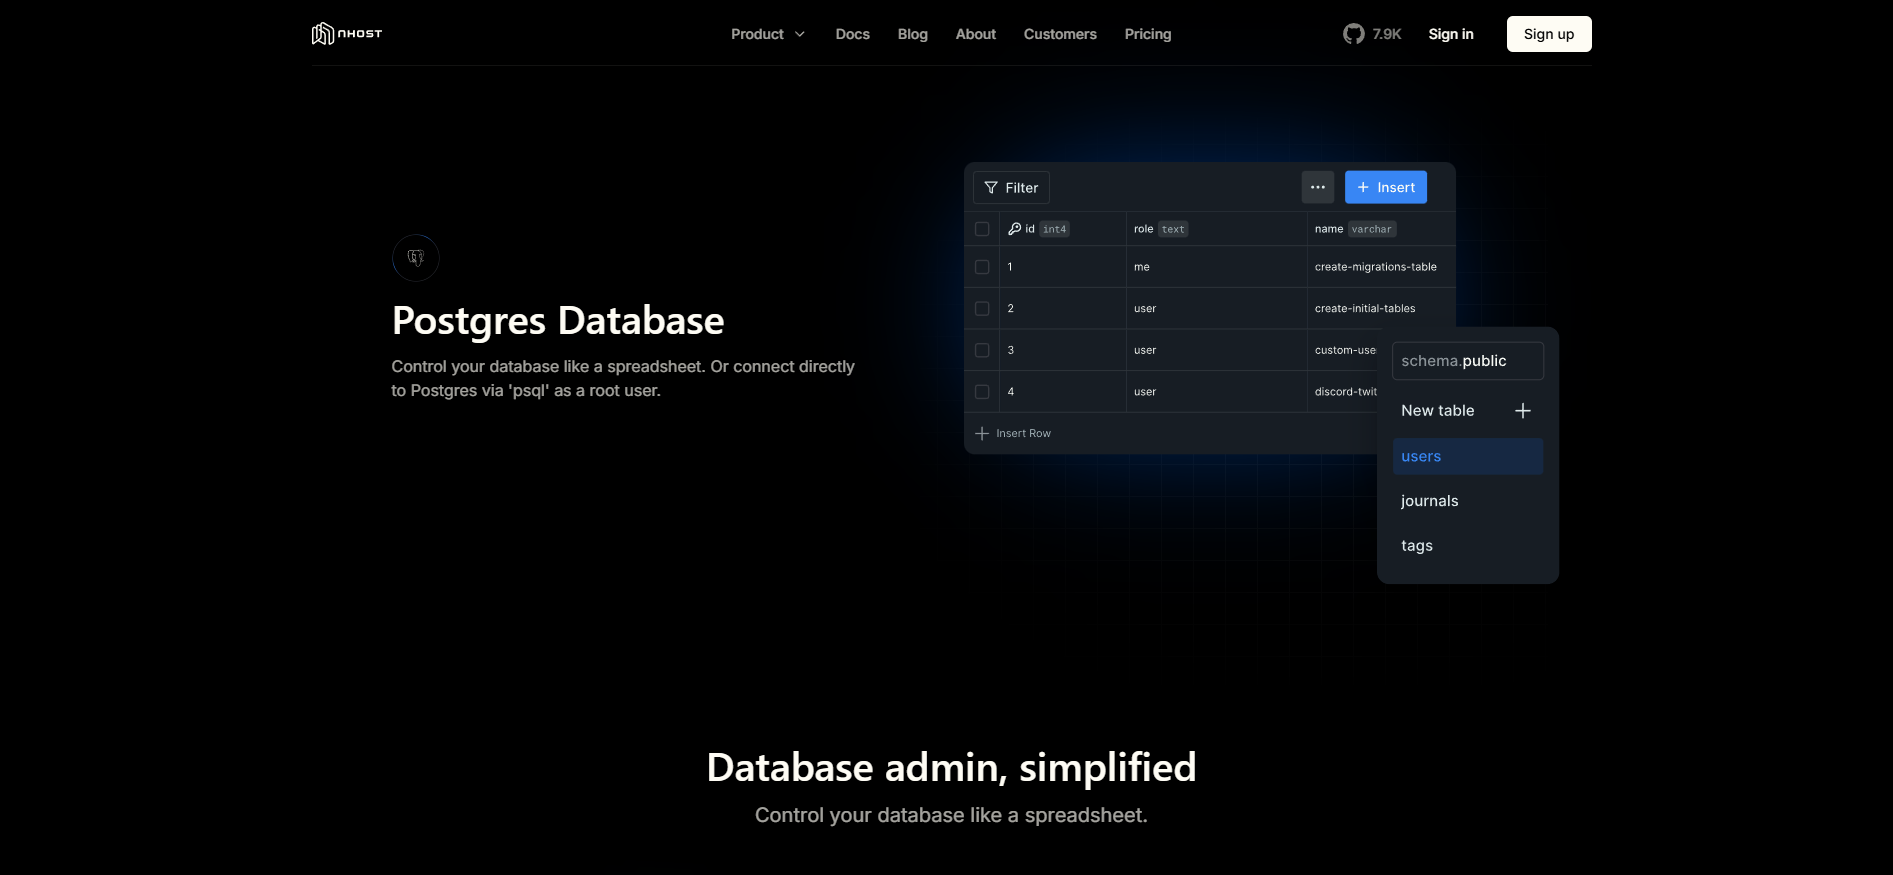Check the checkbox for row 3
Screen dimensions: 1893x875
click(982, 350)
